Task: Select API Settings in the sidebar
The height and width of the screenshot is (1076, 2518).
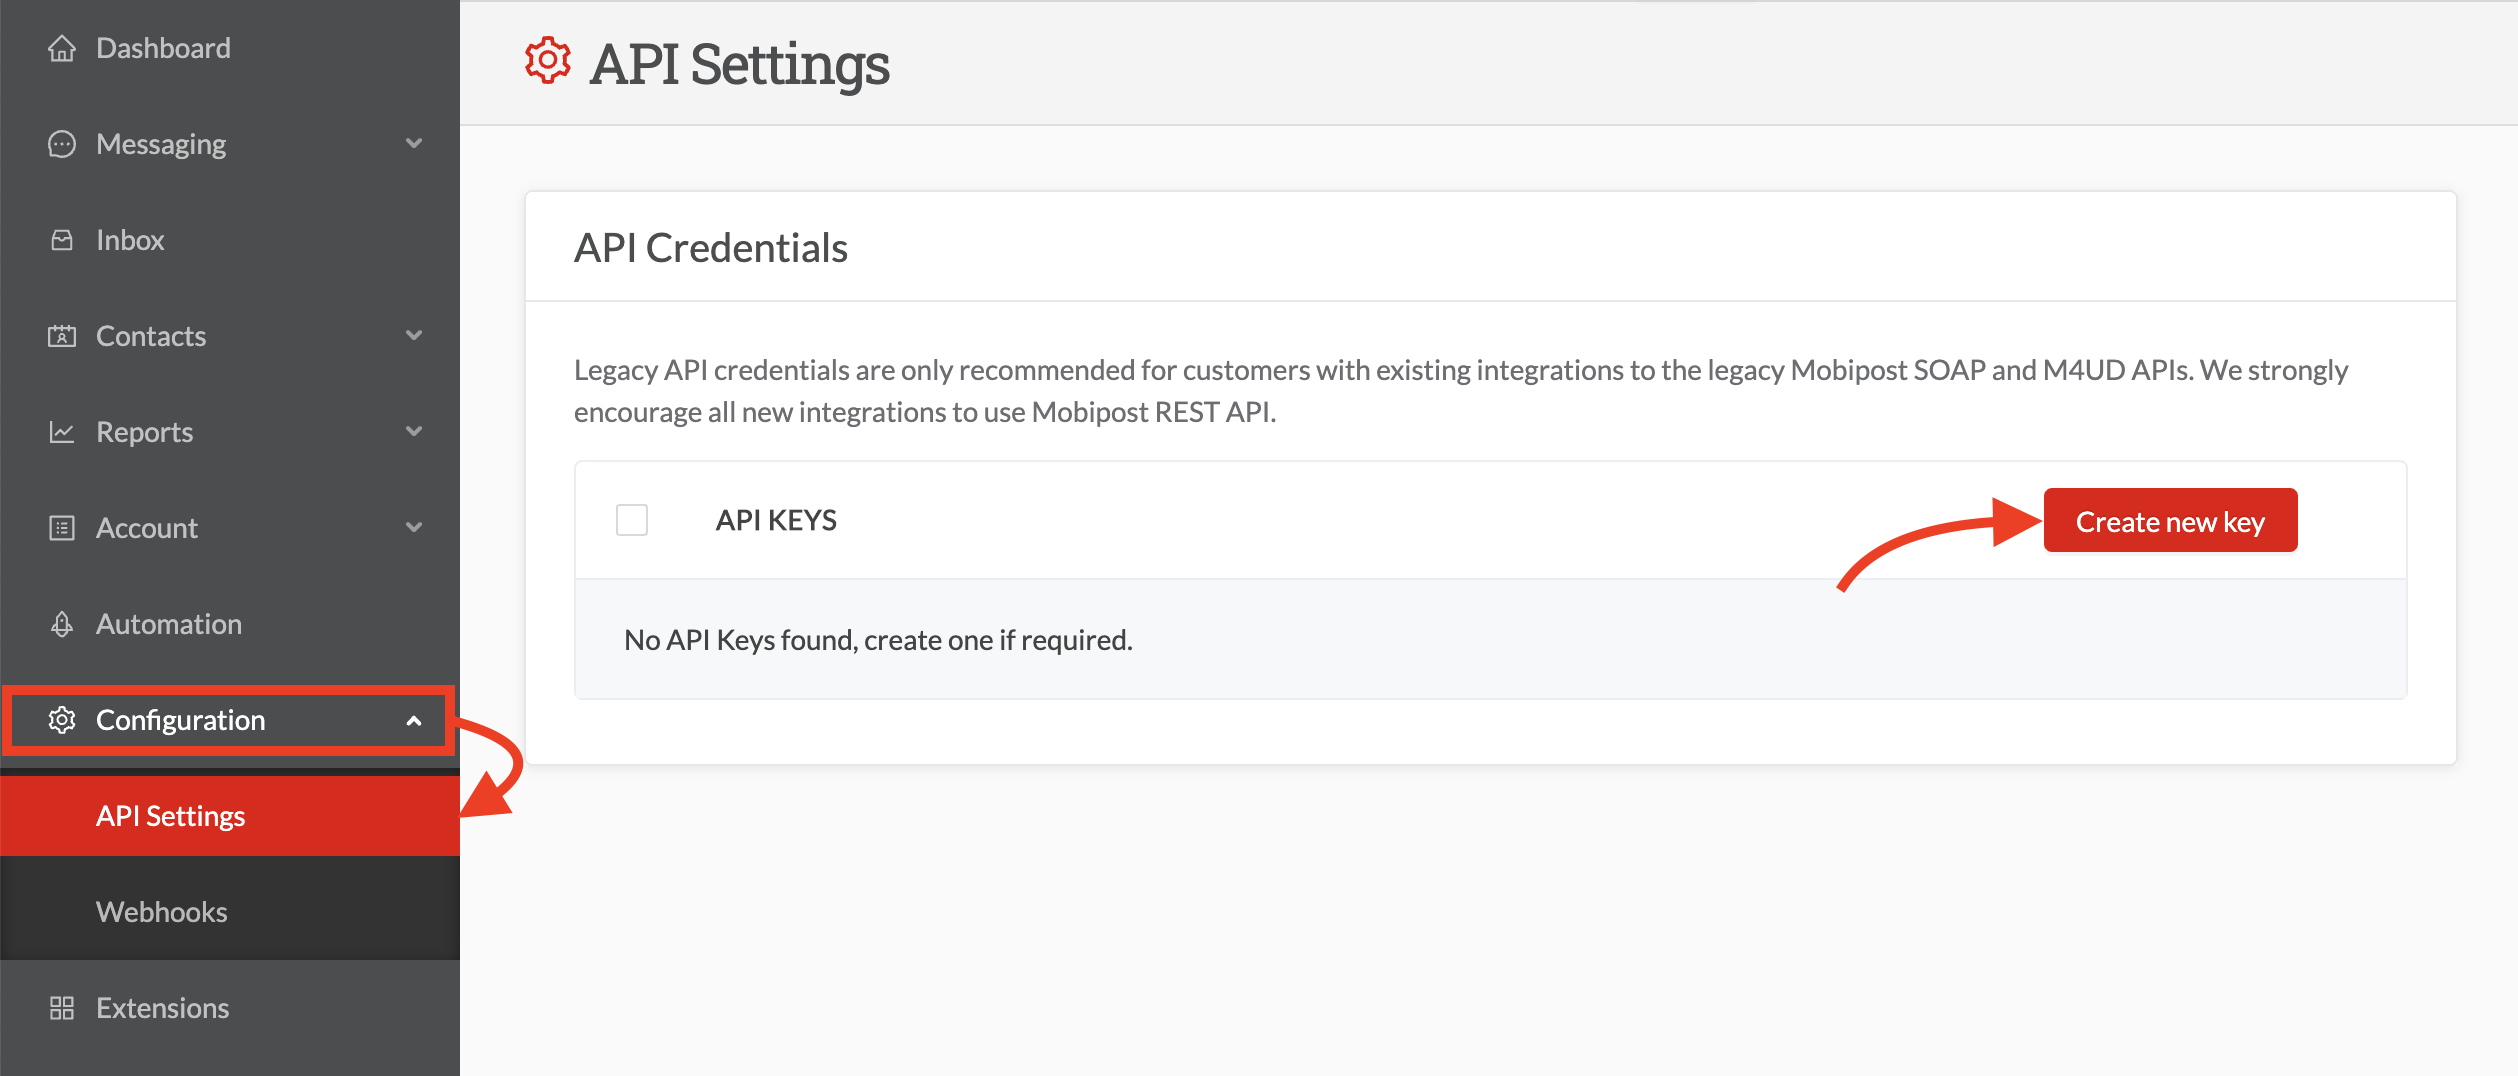Action: pyautogui.click(x=170, y=816)
